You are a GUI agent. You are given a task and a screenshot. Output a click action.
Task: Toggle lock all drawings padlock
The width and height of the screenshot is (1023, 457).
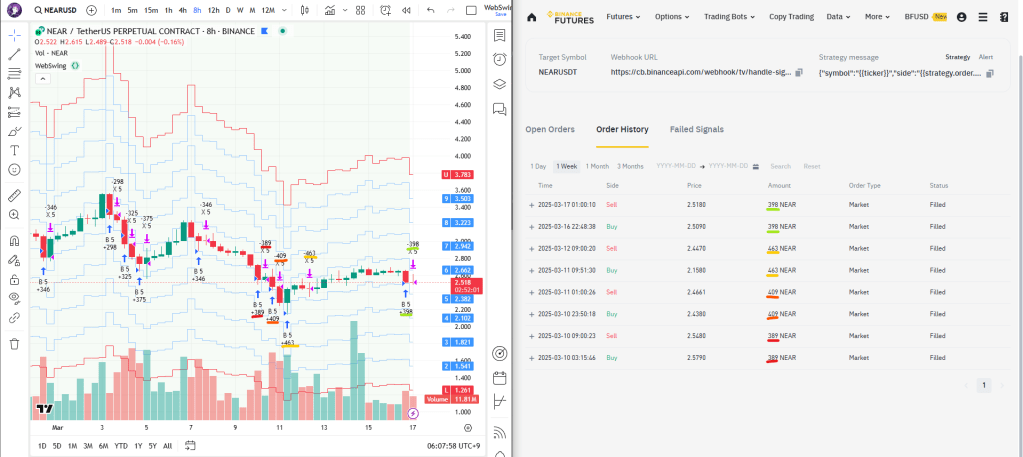[15, 279]
